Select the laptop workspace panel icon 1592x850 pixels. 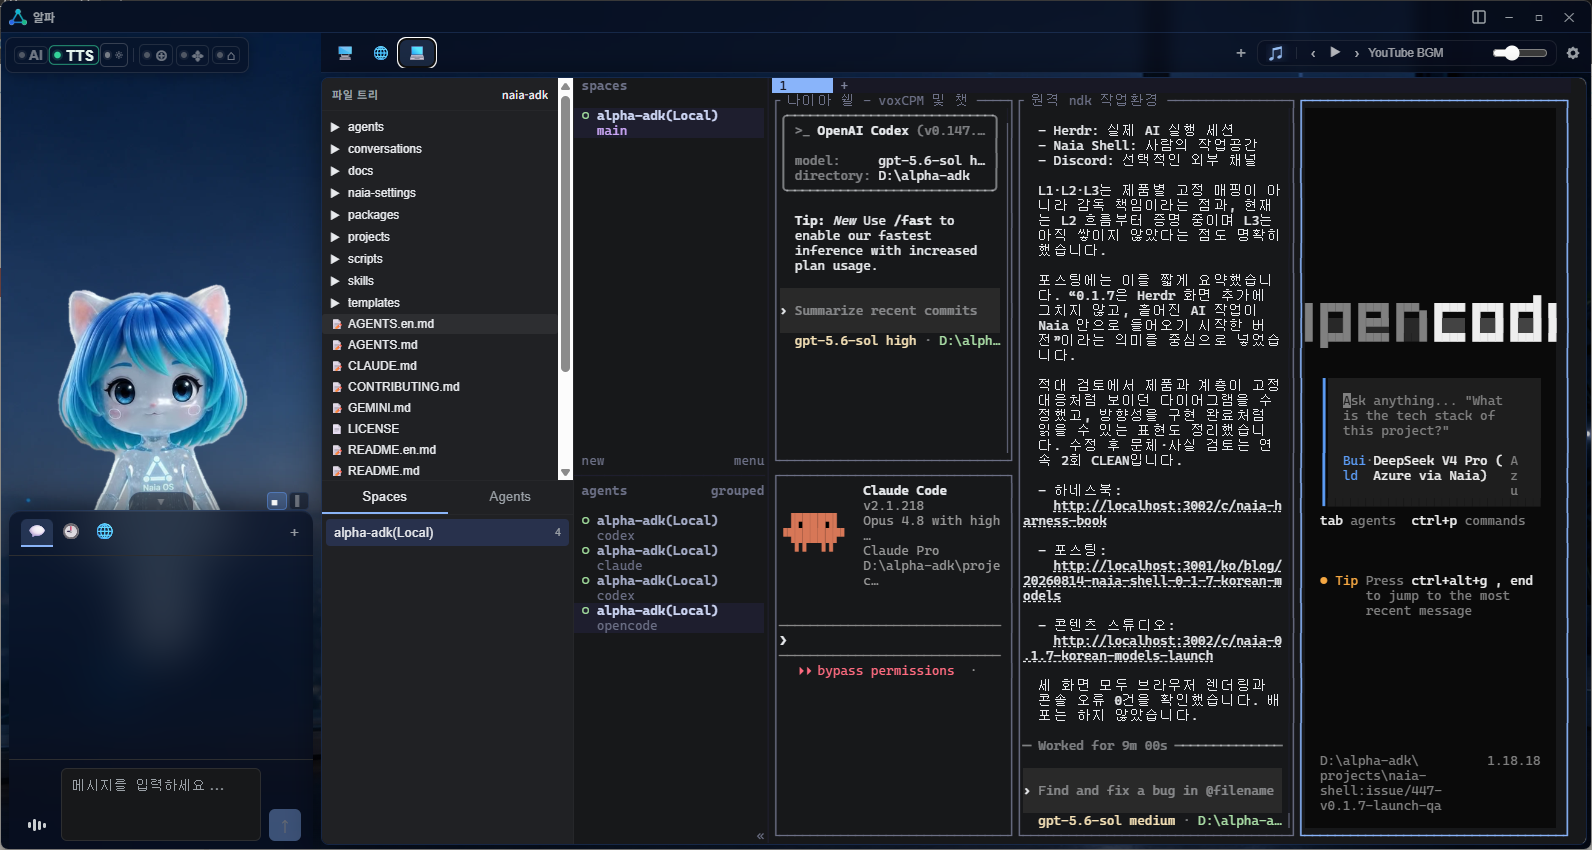417,53
